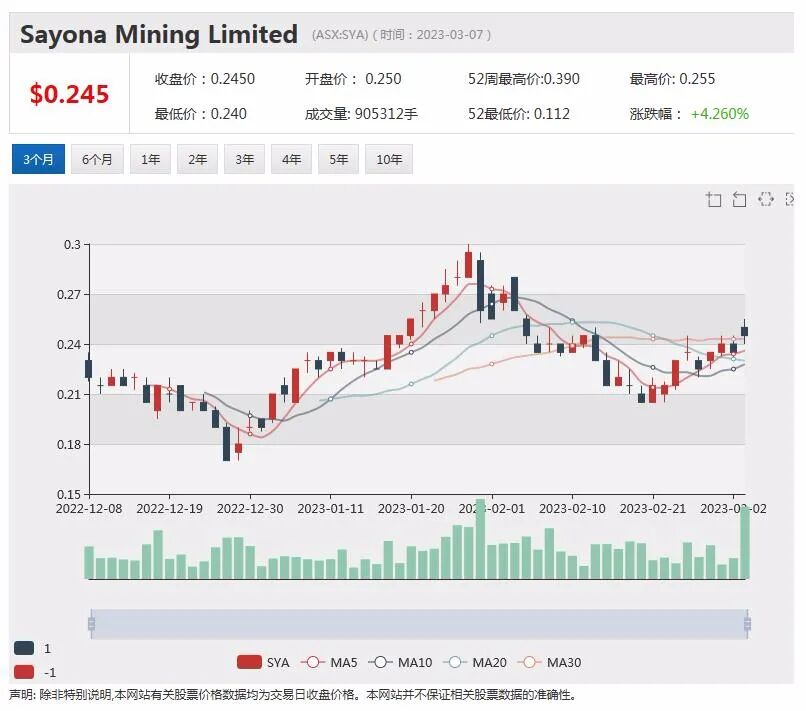Viewport: 806px width, 711px height.
Task: Activate the area zoom tool icon
Action: click(x=713, y=199)
